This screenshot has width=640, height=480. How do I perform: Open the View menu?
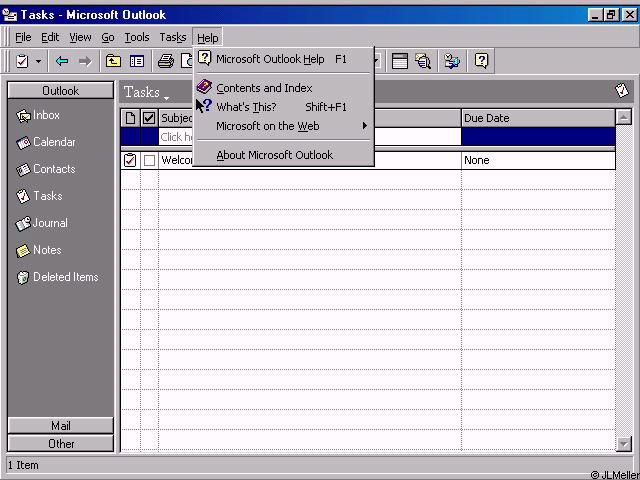[x=80, y=38]
